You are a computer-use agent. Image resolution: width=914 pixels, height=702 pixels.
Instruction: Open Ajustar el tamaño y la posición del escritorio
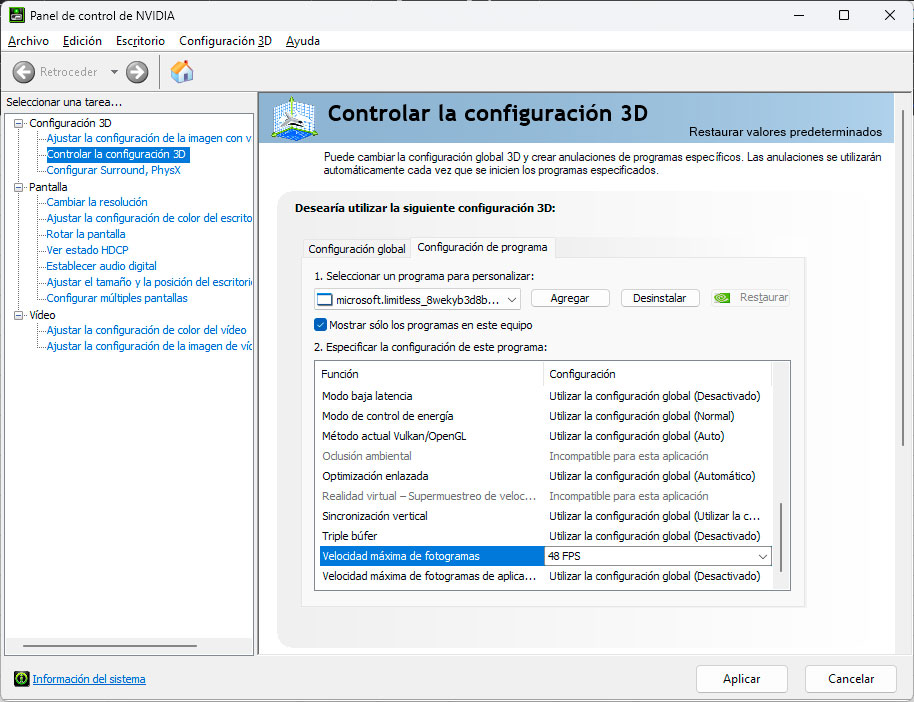click(149, 282)
